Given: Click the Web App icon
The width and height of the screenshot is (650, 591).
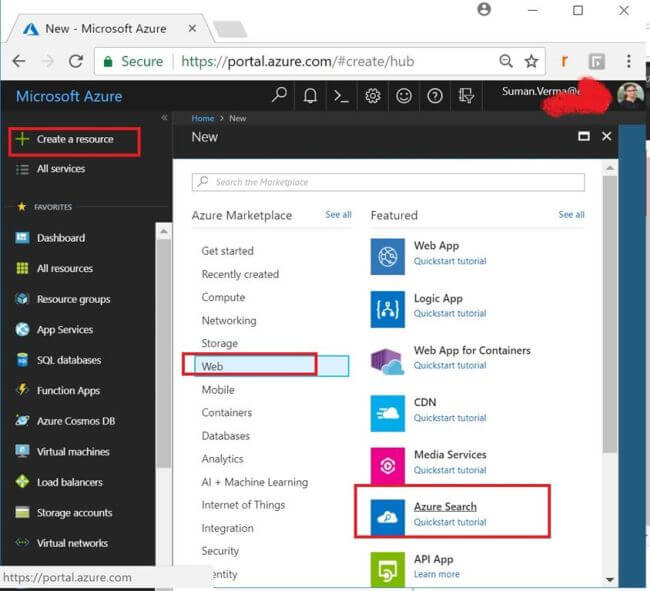Looking at the screenshot, I should 388,257.
